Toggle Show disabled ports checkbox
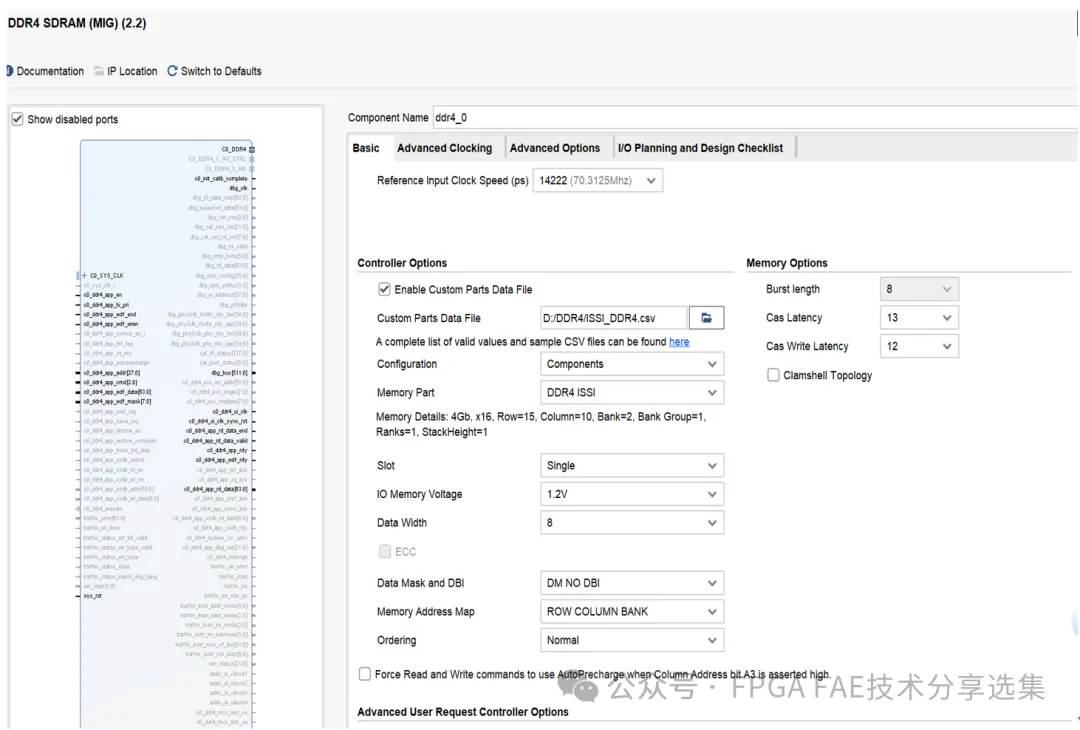 (17, 119)
